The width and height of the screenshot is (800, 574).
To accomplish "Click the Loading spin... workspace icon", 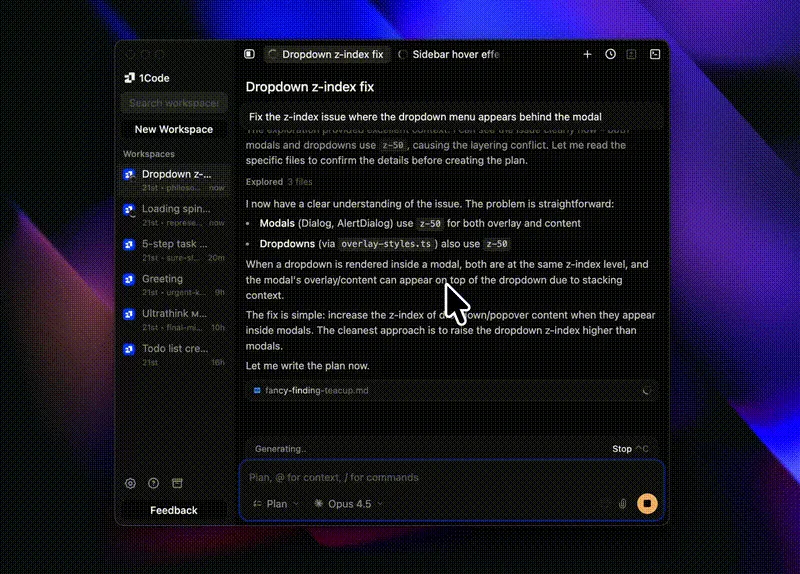I will click(129, 210).
